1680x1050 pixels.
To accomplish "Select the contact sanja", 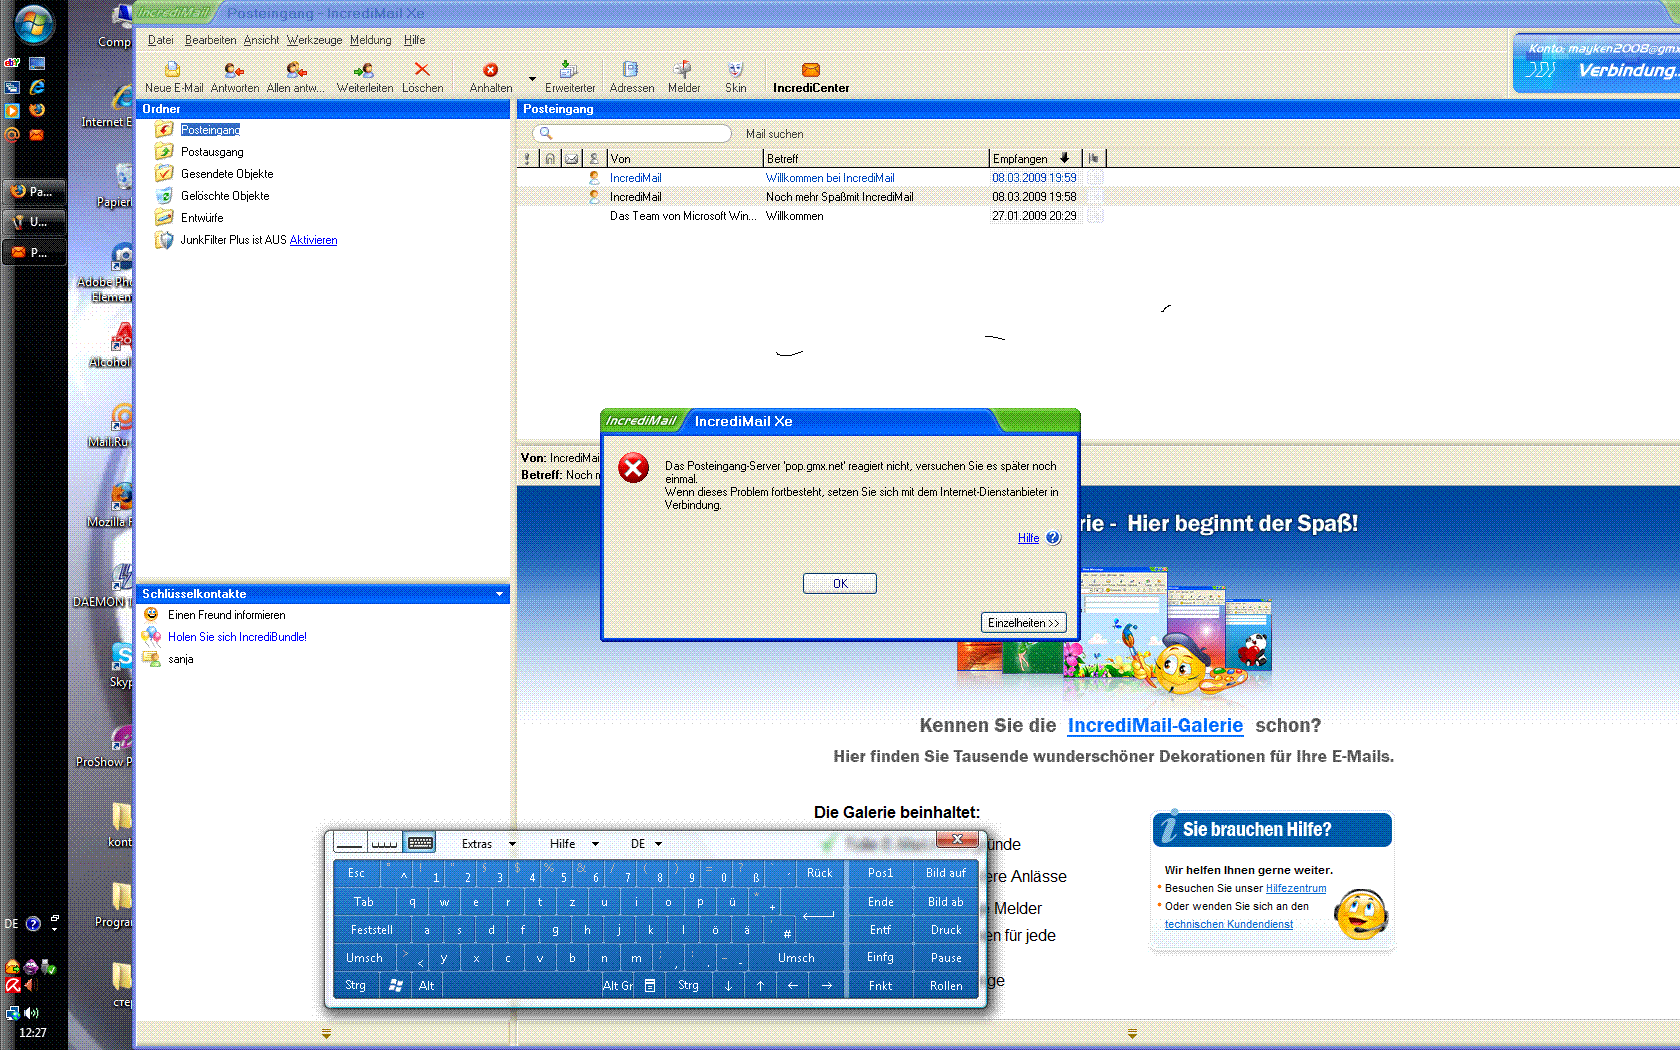I will click(180, 659).
